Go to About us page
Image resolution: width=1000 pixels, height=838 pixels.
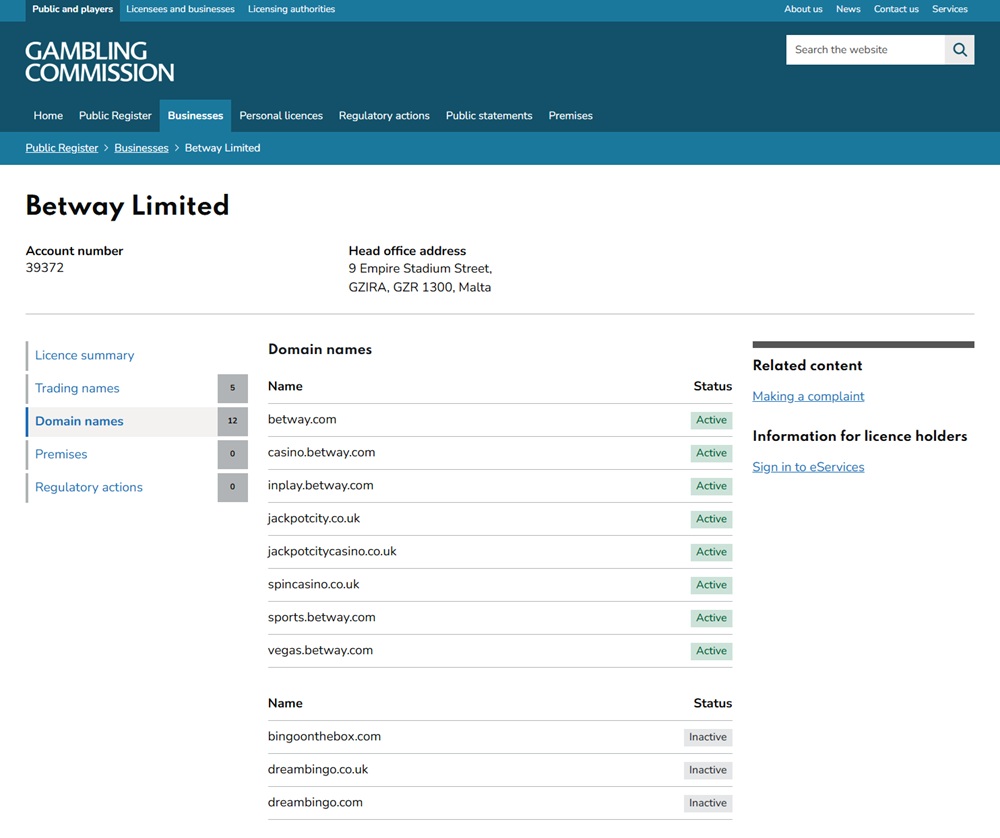(x=803, y=10)
